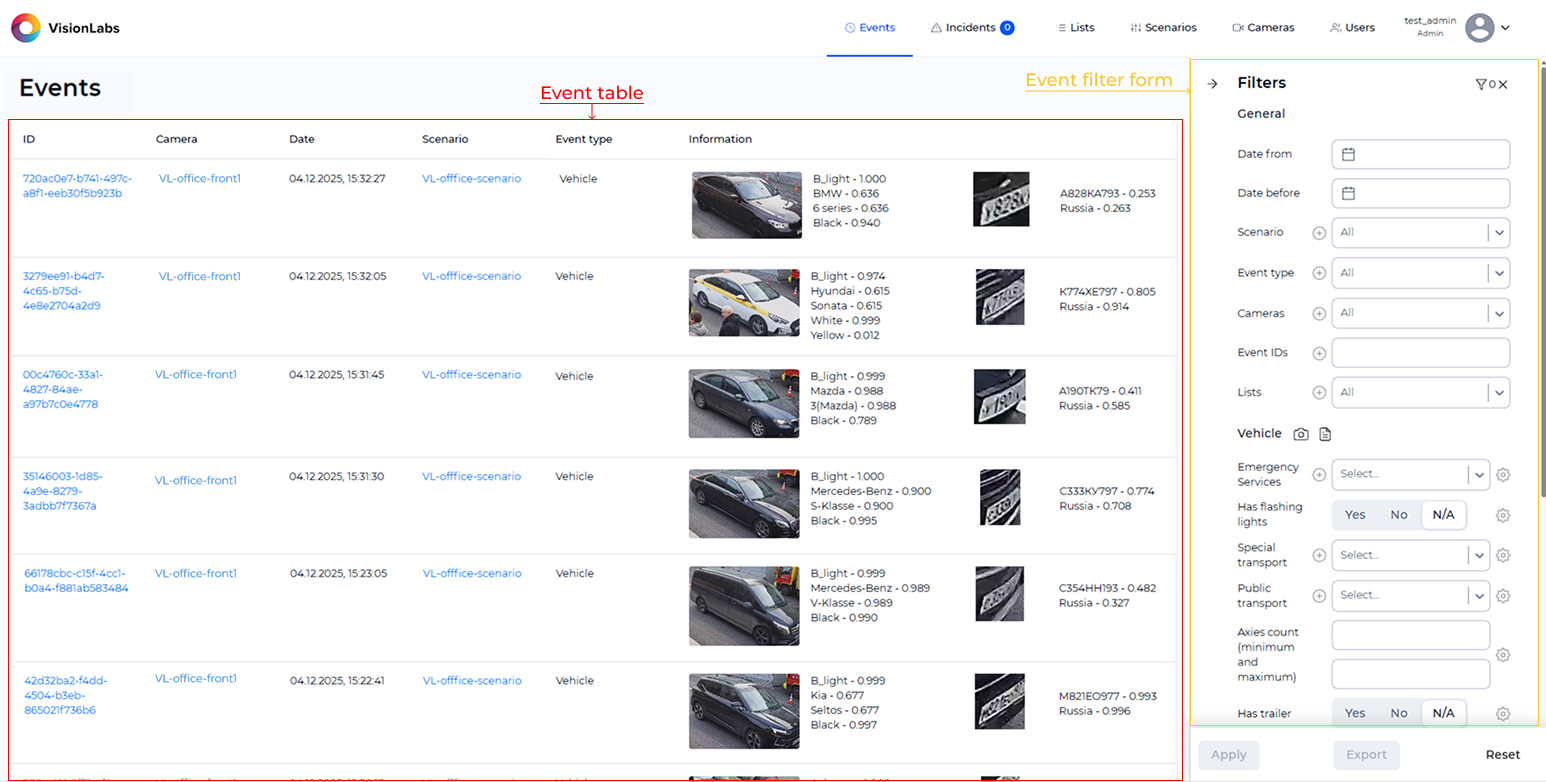
Task: Expand the user account menu chevron
Action: point(1508,28)
